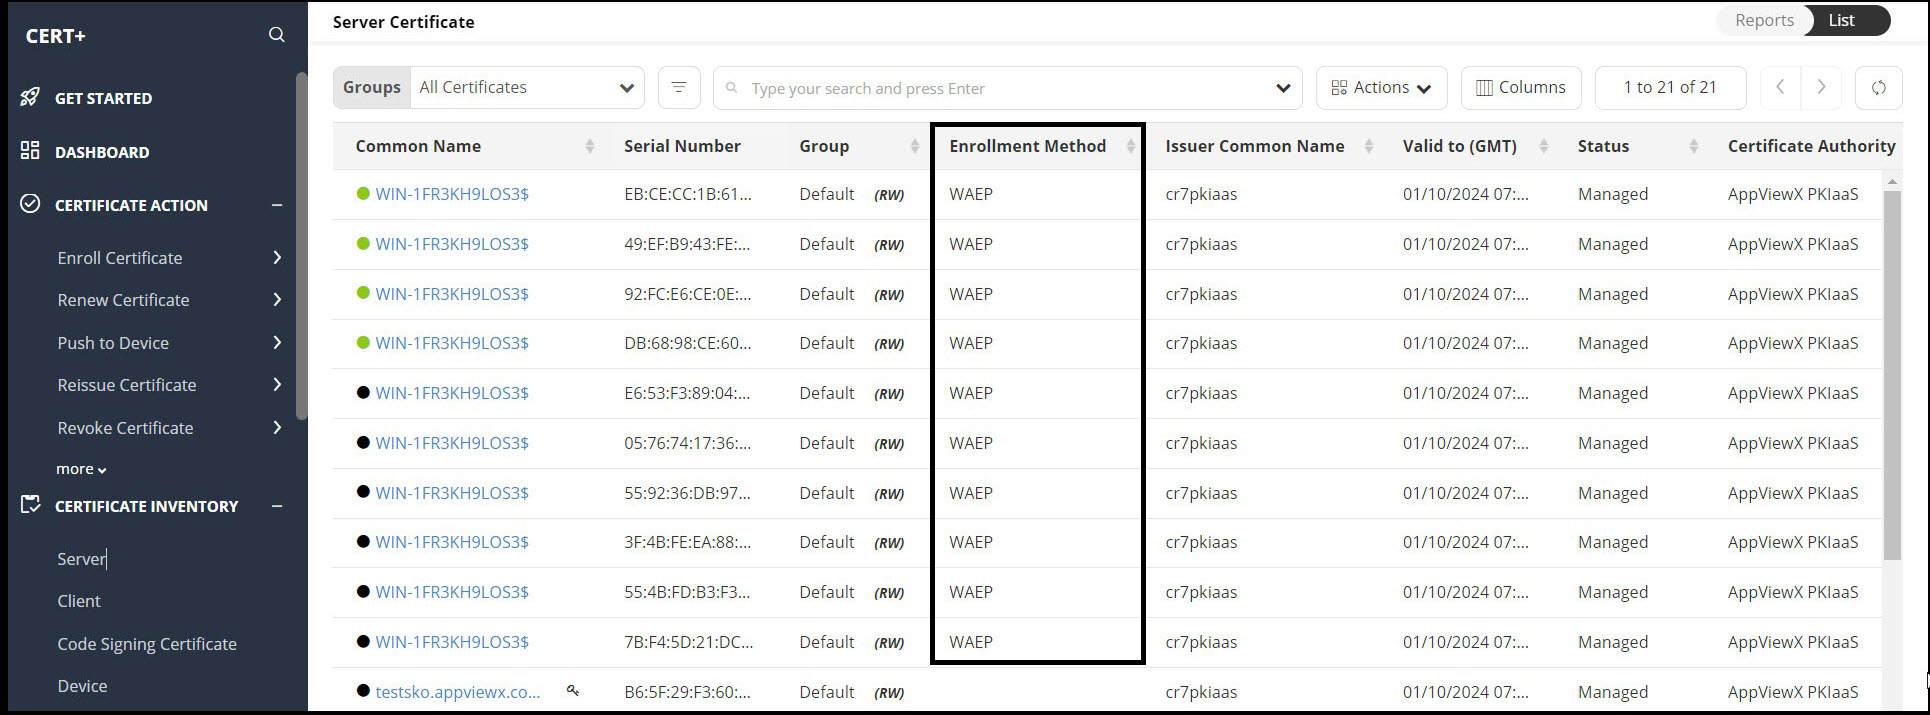Screen dimensions: 1930x715
Task: Expand Renew Certificate submenu
Action: [x=277, y=300]
